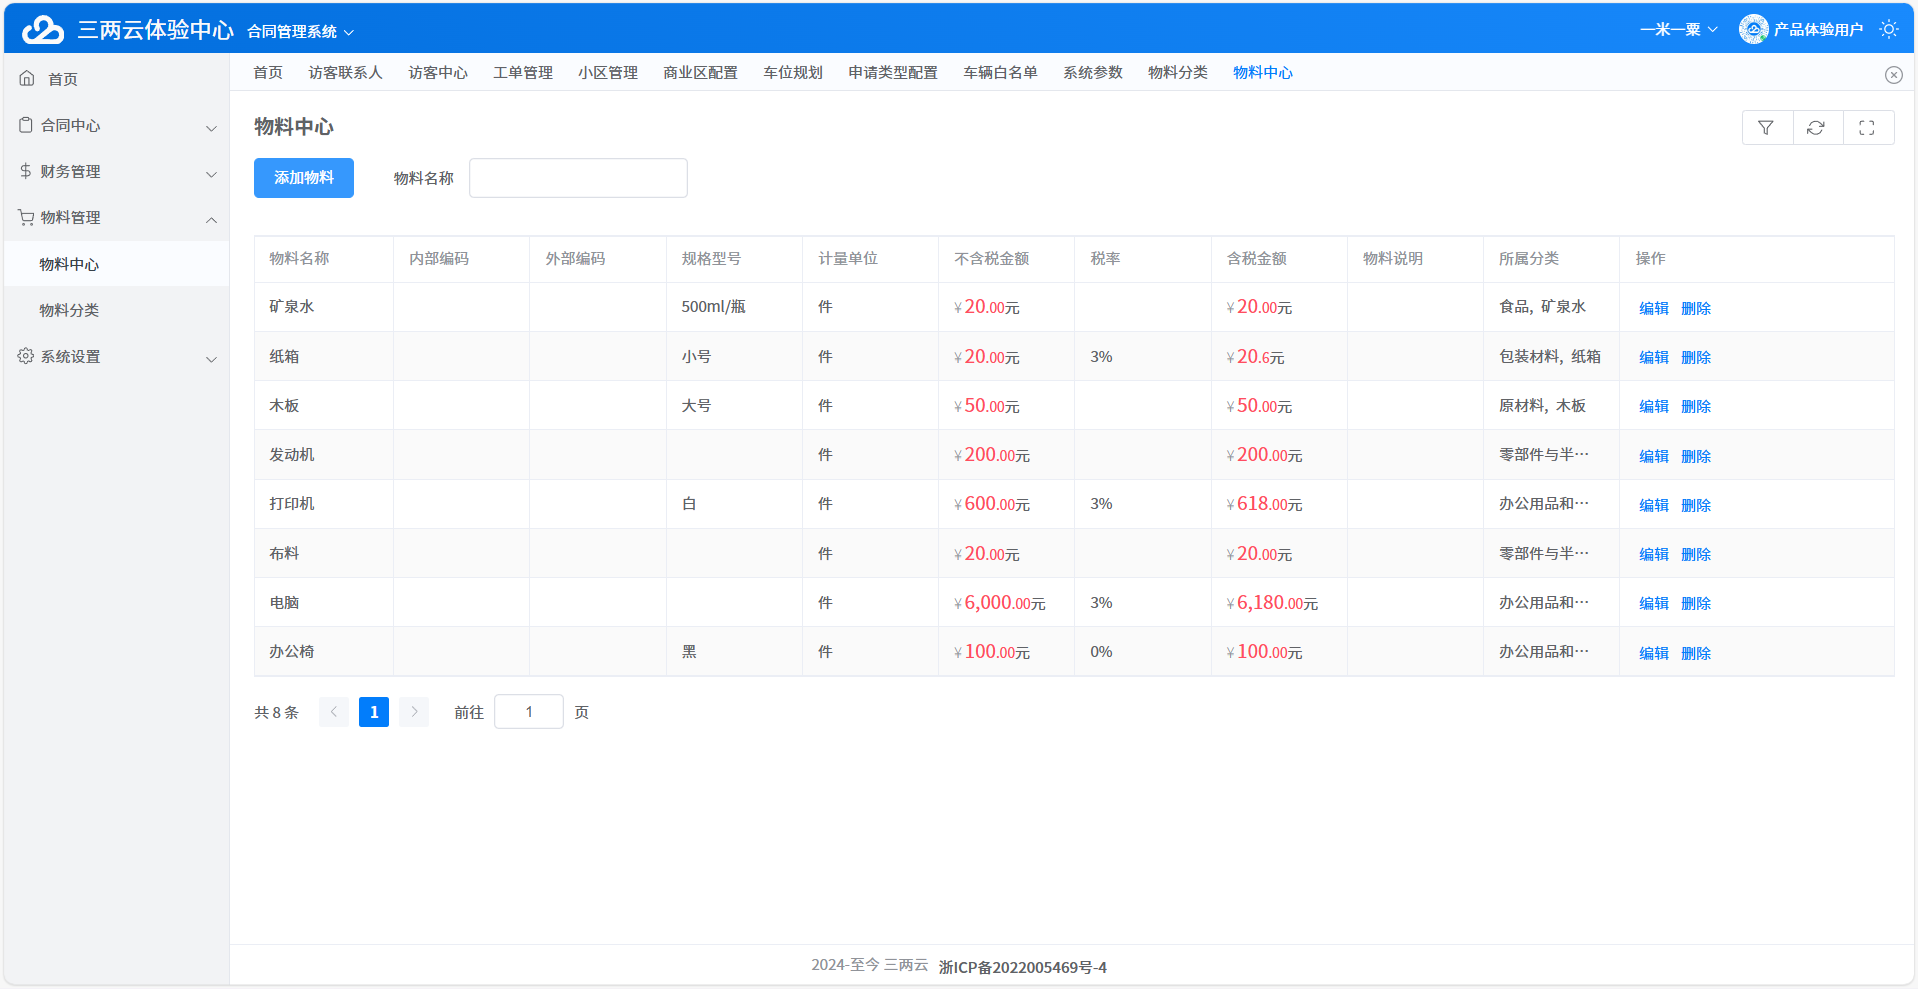Viewport: 1918px width, 989px height.
Task: Click the 添加物料 button
Action: pyautogui.click(x=304, y=178)
